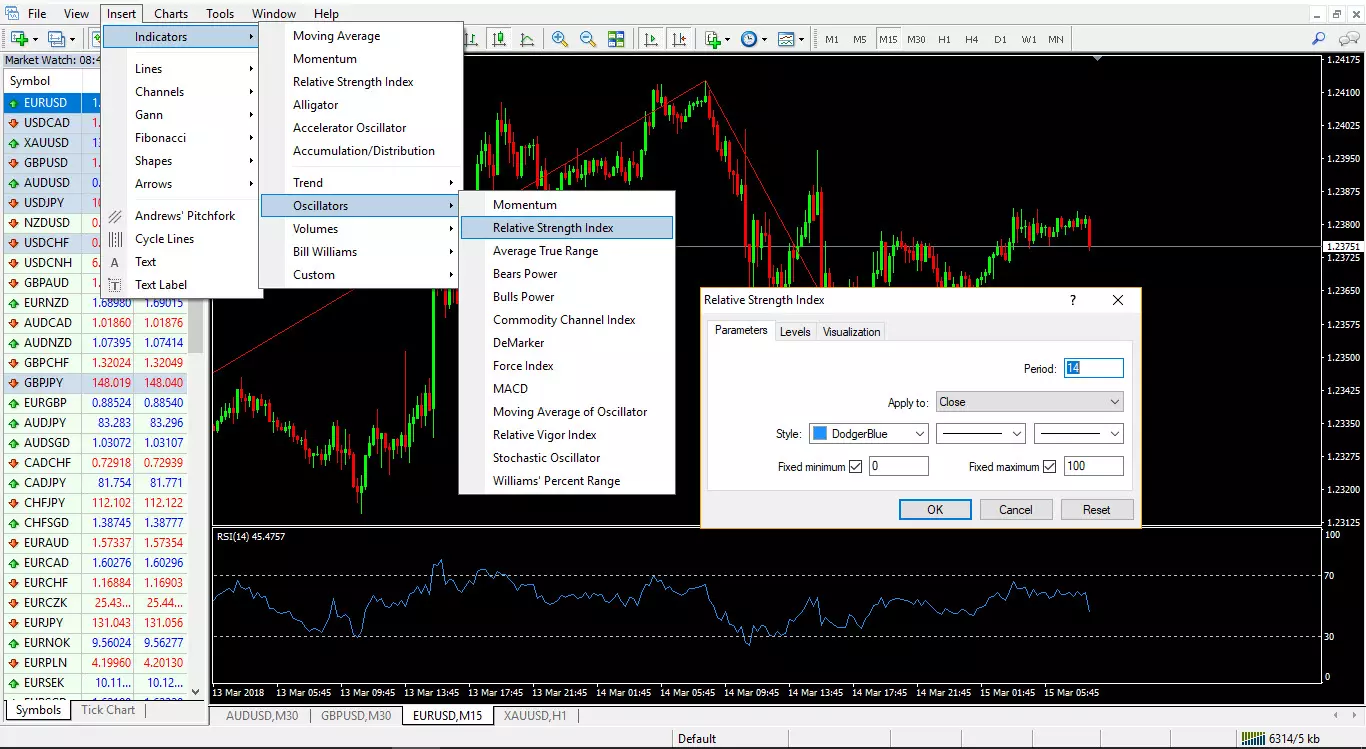1366x749 pixels.
Task: Choose Relative Strength Index under Oscillators
Action: pos(567,228)
